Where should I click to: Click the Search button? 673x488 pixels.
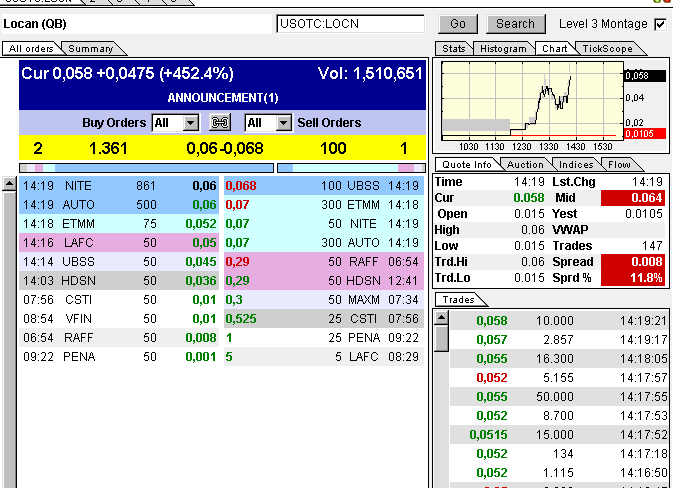[515, 24]
